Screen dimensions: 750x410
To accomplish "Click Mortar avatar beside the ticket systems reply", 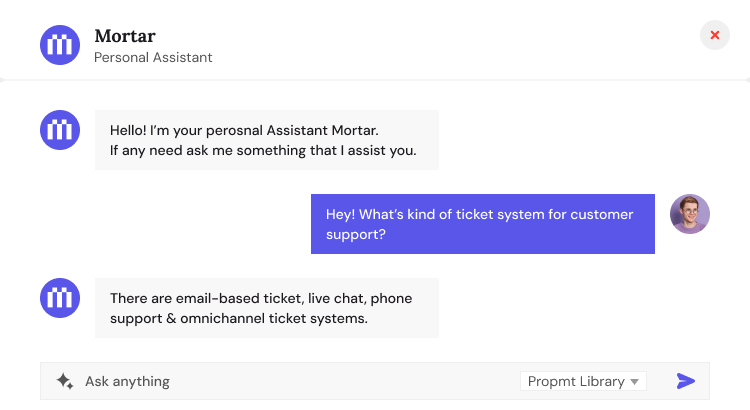I will pos(59,298).
